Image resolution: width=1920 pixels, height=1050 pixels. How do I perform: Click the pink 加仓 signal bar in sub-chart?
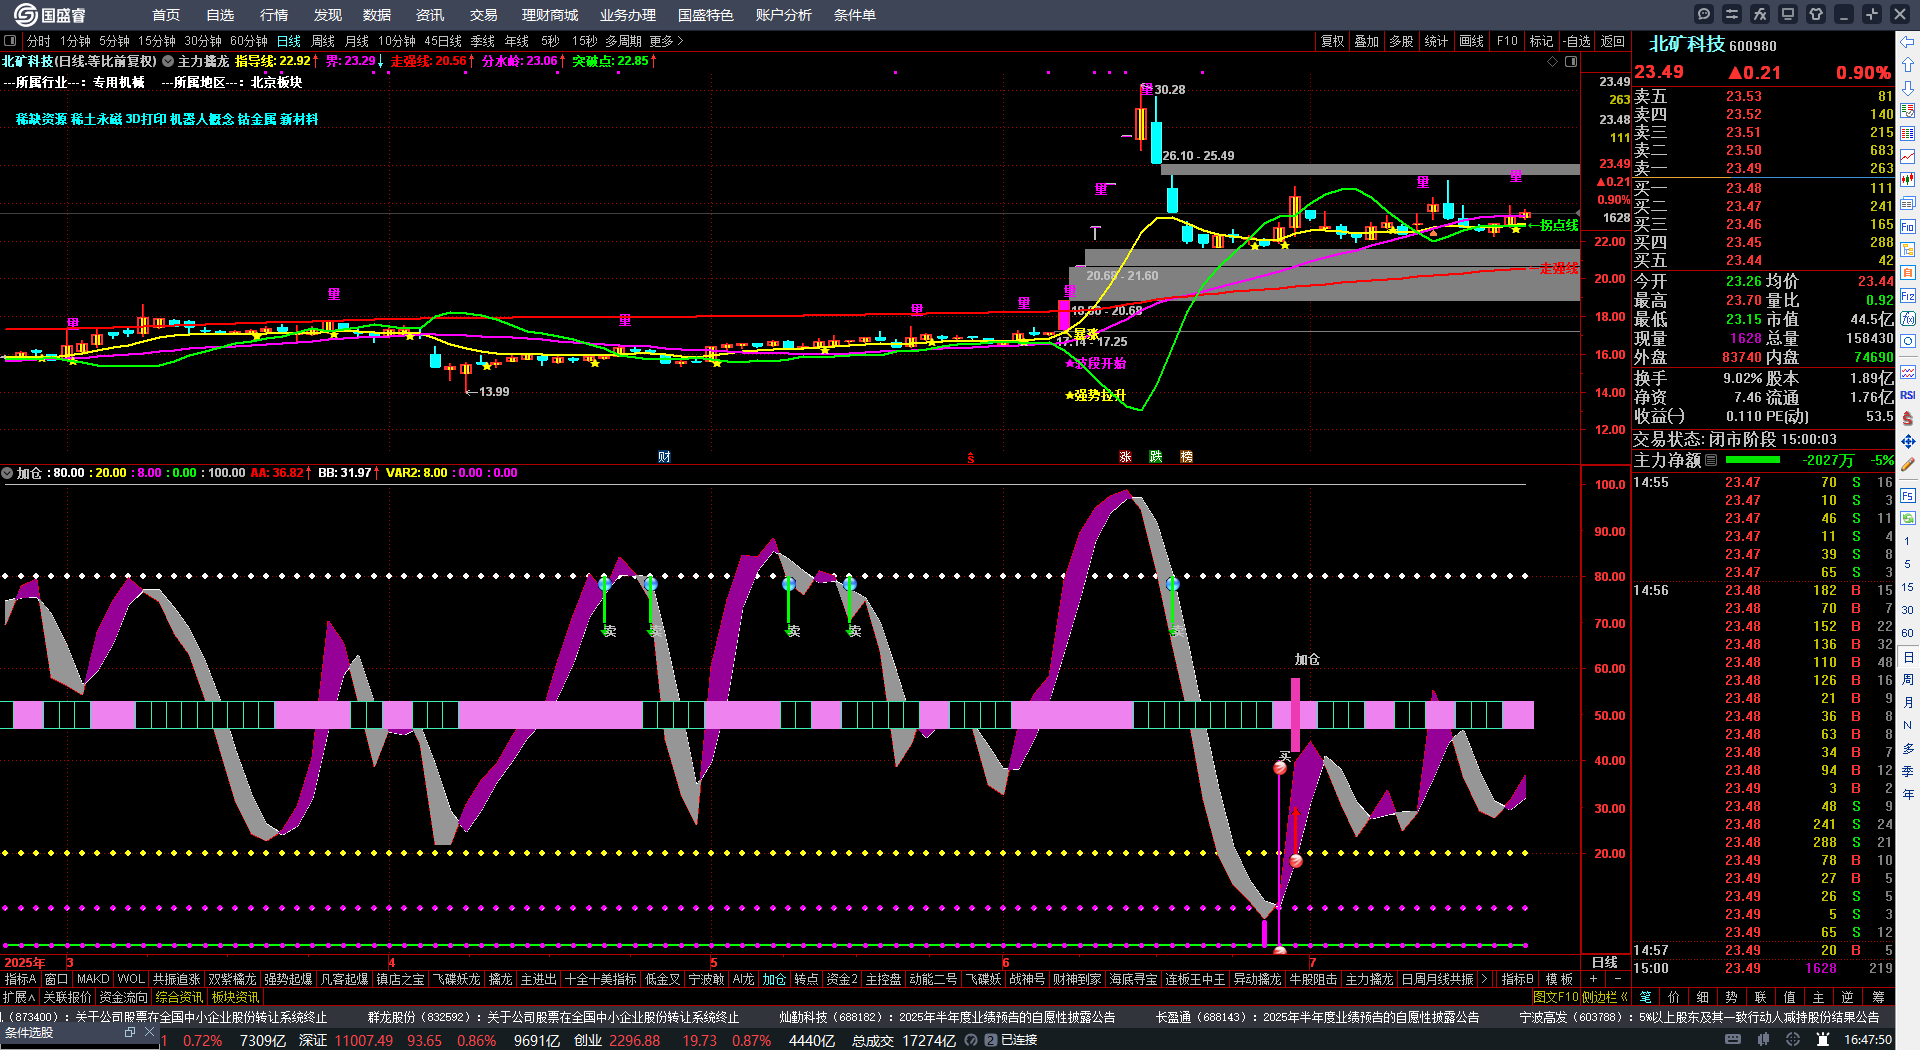1295,715
